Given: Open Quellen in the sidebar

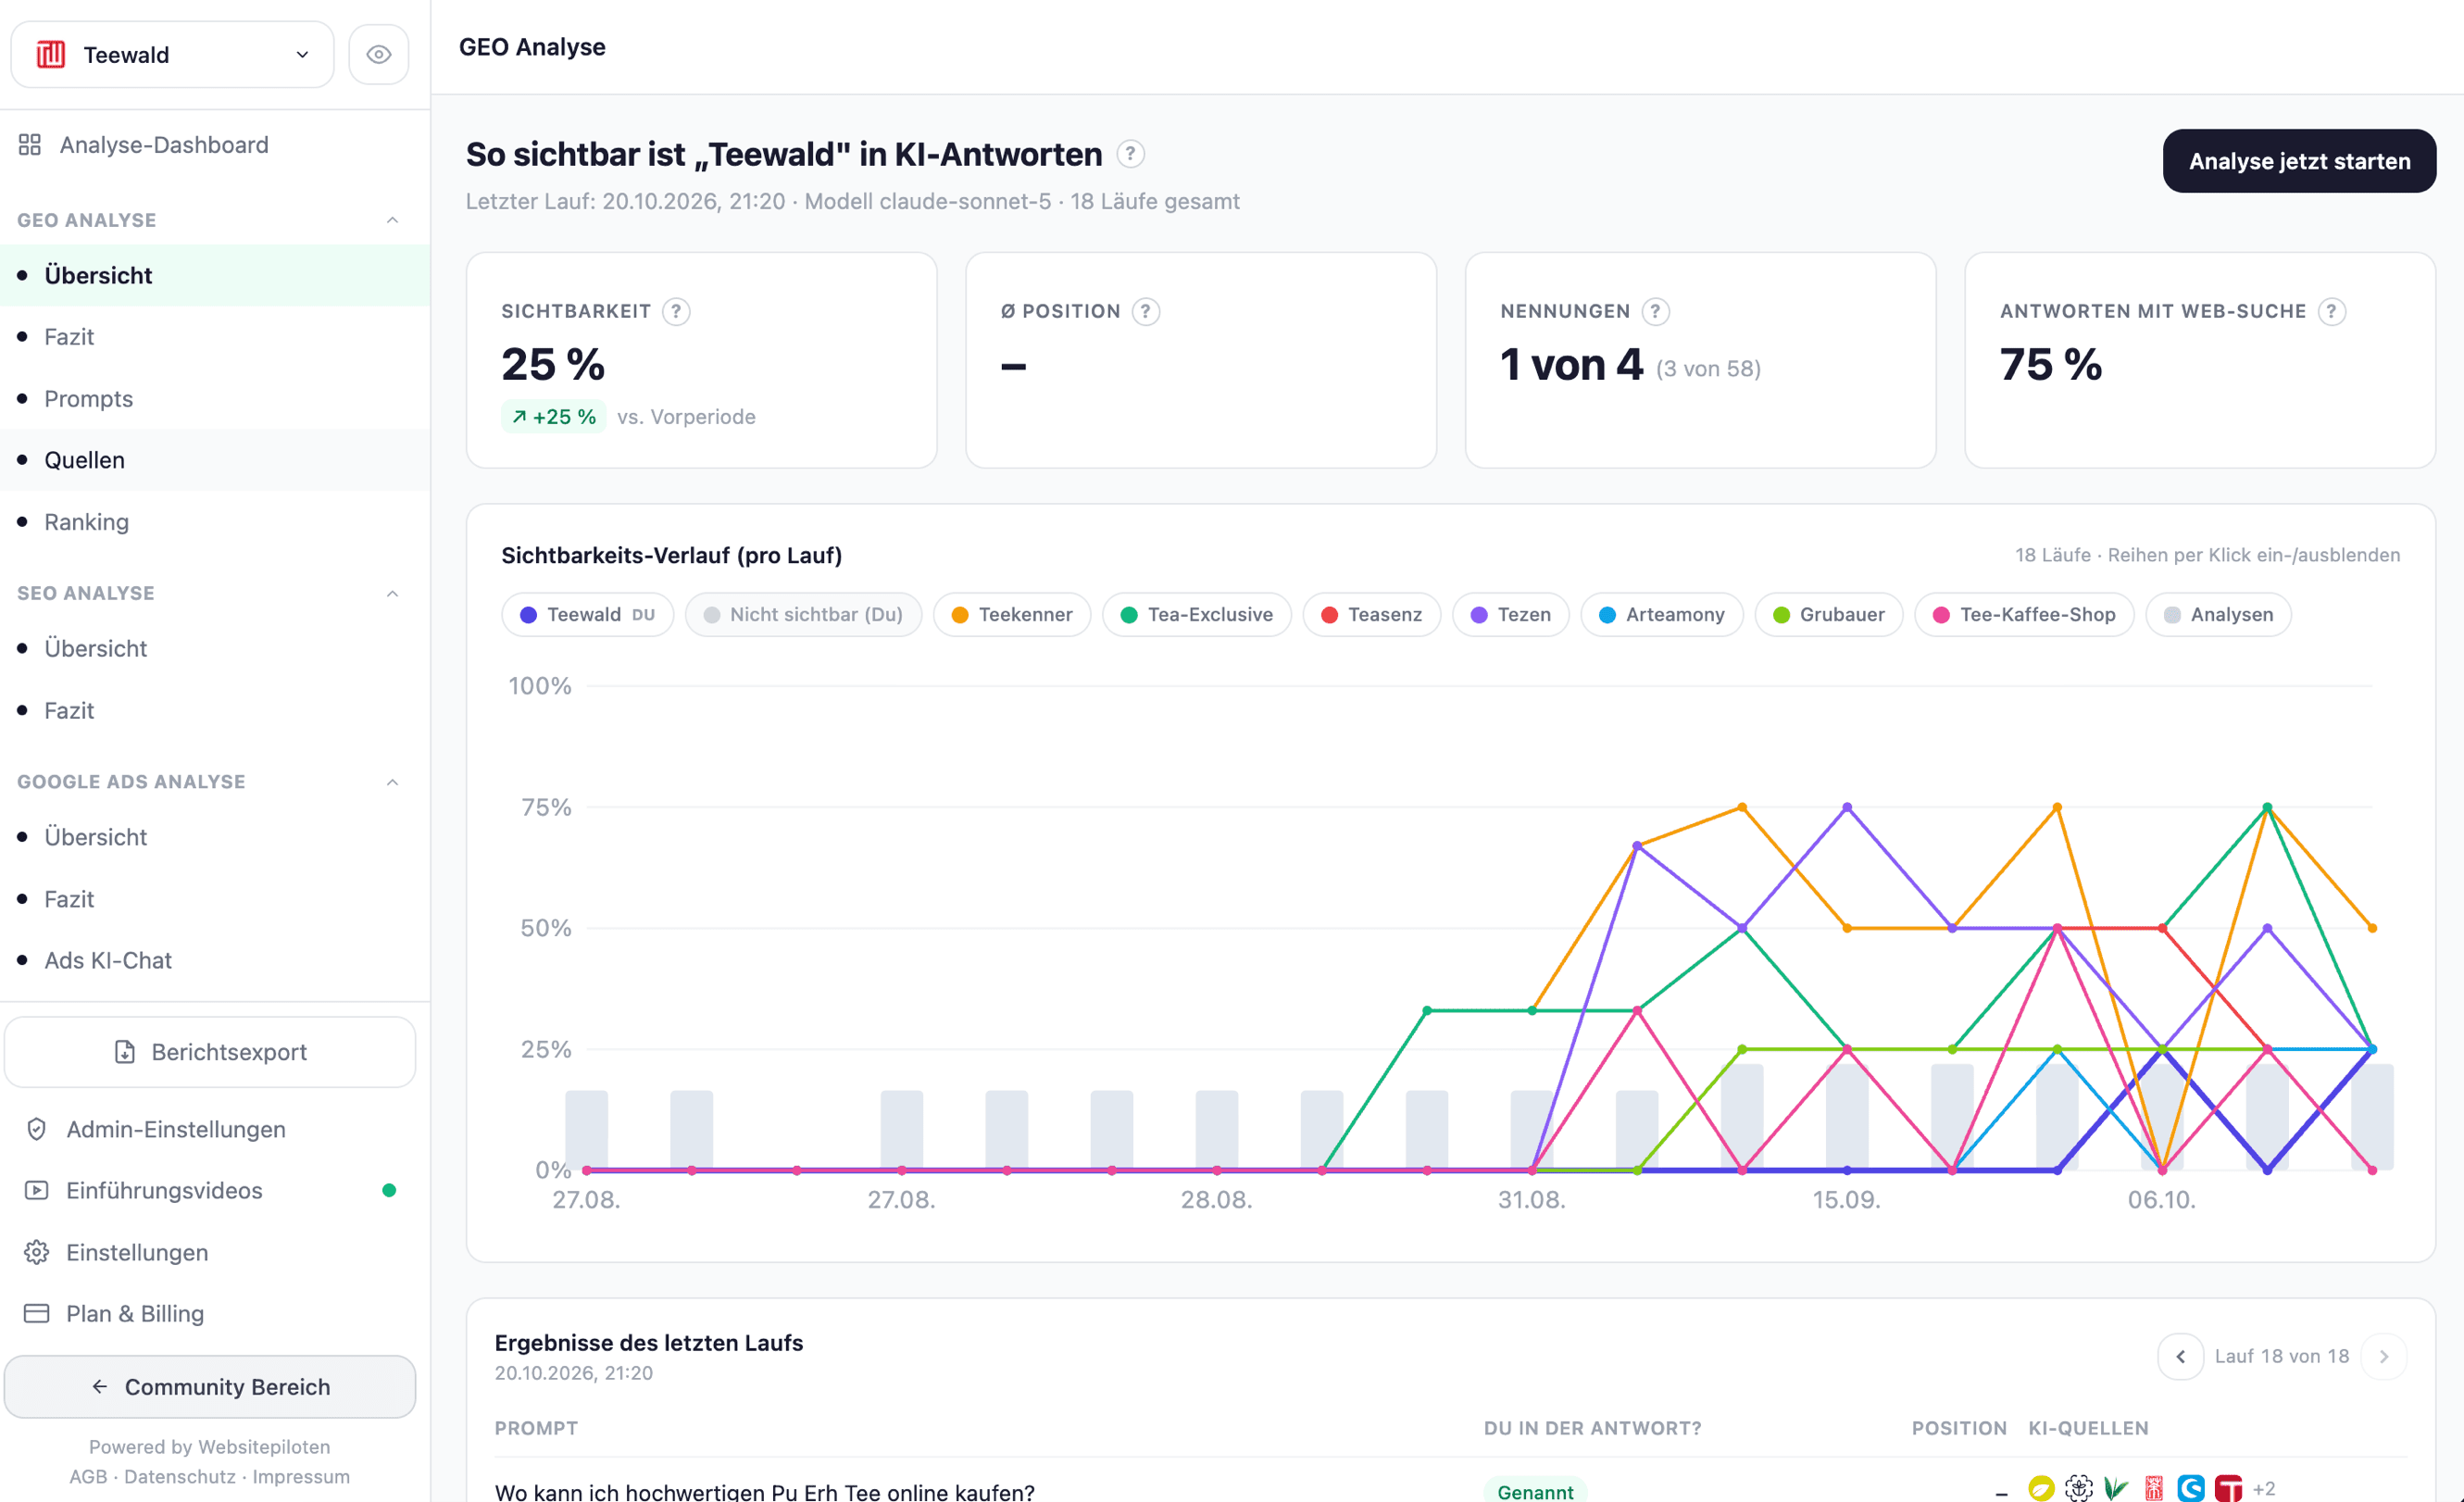Looking at the screenshot, I should coord(215,460).
